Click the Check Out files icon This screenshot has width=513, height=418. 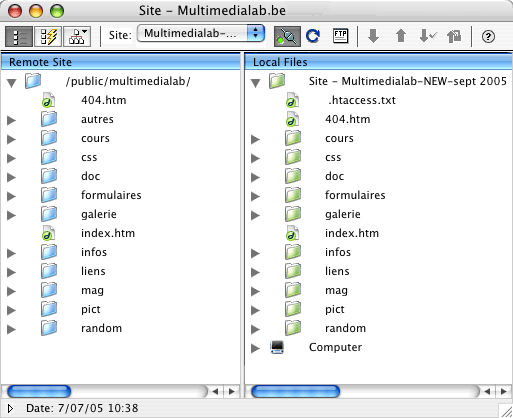click(428, 36)
